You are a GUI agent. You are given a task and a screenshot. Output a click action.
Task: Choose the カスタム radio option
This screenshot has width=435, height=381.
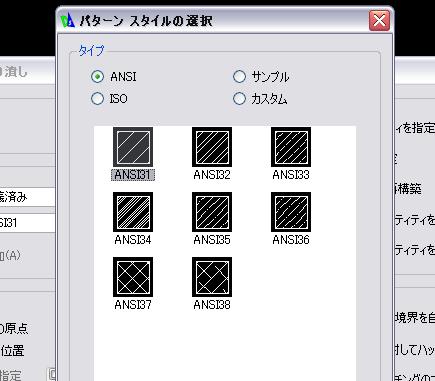click(x=239, y=99)
